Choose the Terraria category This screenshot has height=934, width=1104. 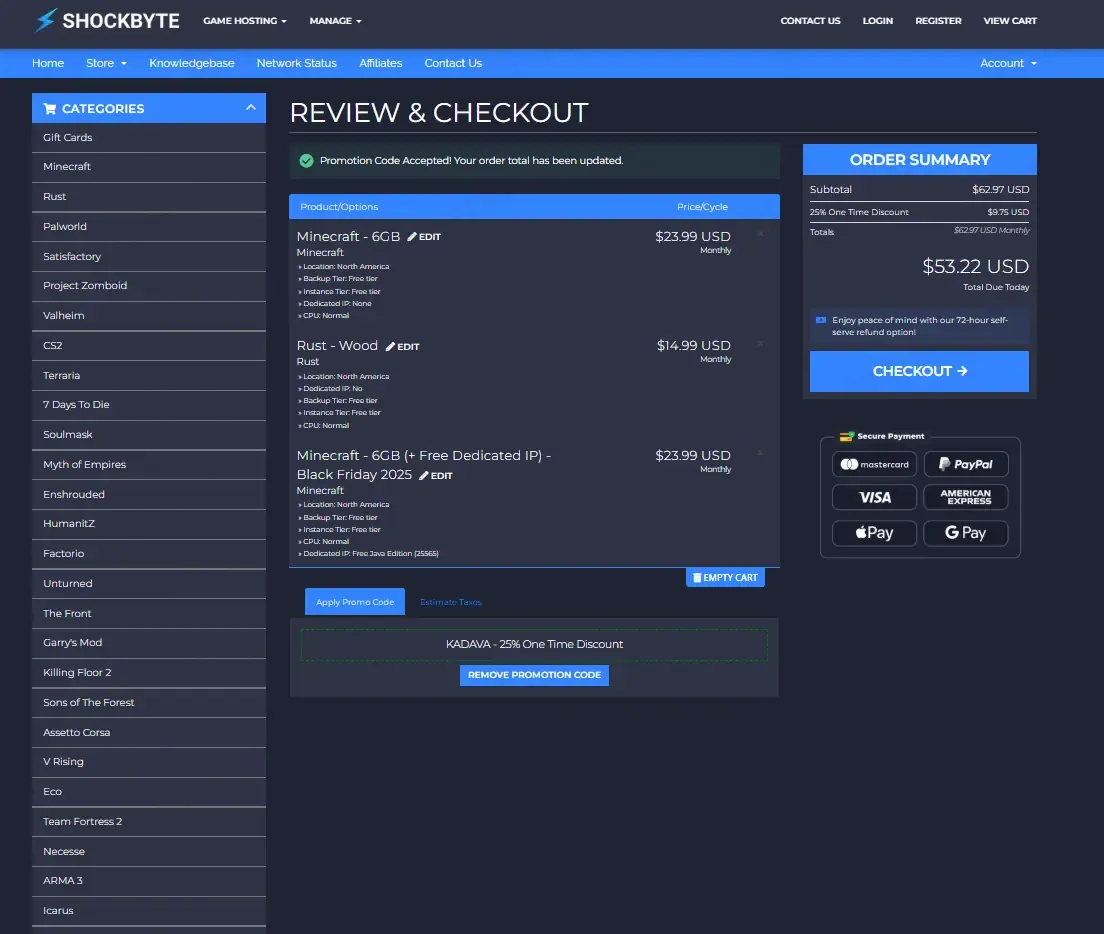tap(149, 375)
